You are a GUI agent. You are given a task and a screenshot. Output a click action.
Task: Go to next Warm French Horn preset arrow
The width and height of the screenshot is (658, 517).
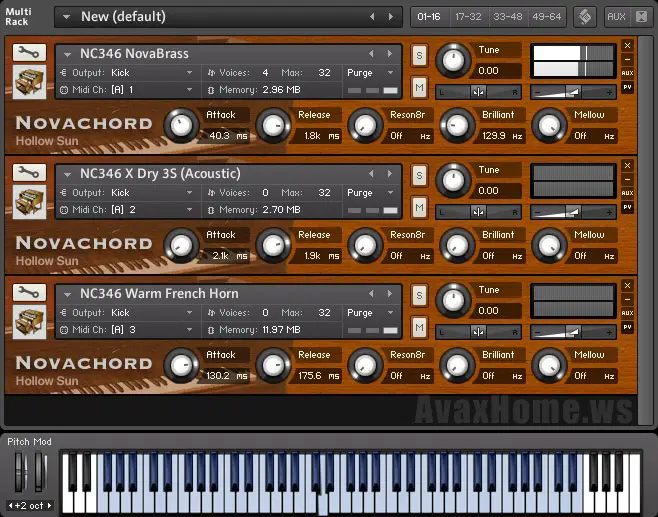390,294
